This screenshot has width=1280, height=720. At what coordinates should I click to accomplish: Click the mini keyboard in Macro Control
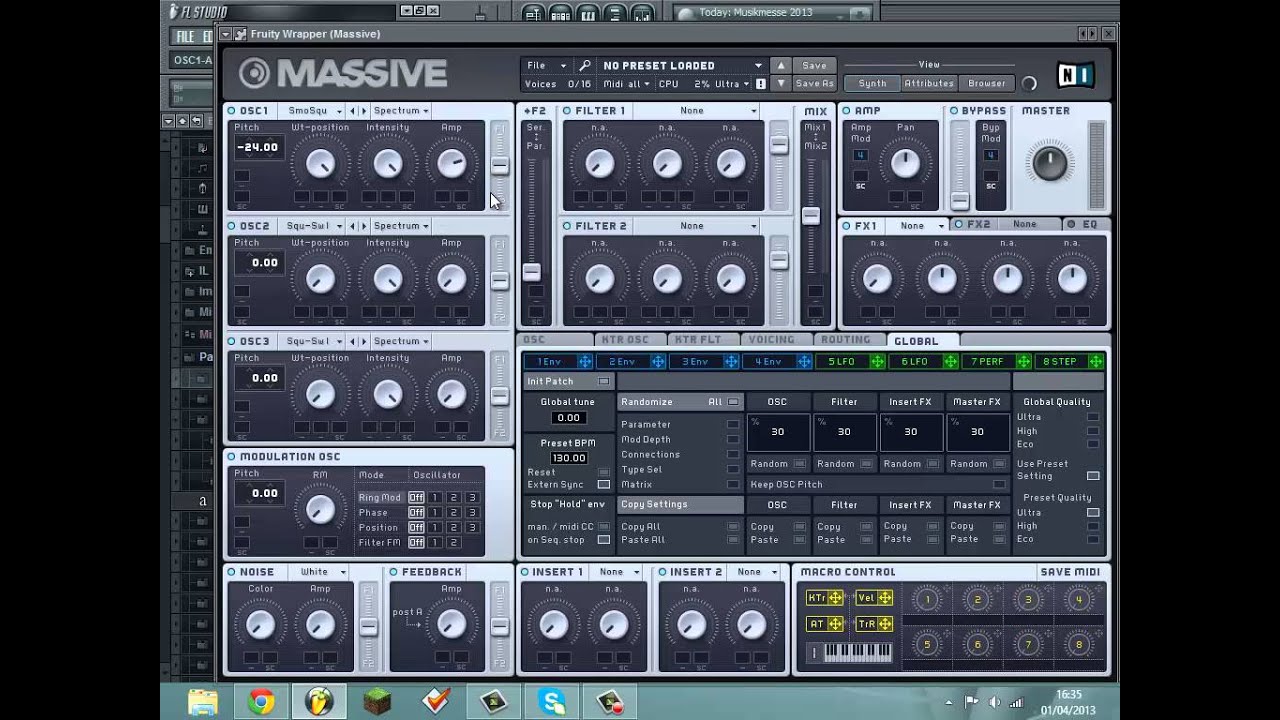(x=858, y=653)
